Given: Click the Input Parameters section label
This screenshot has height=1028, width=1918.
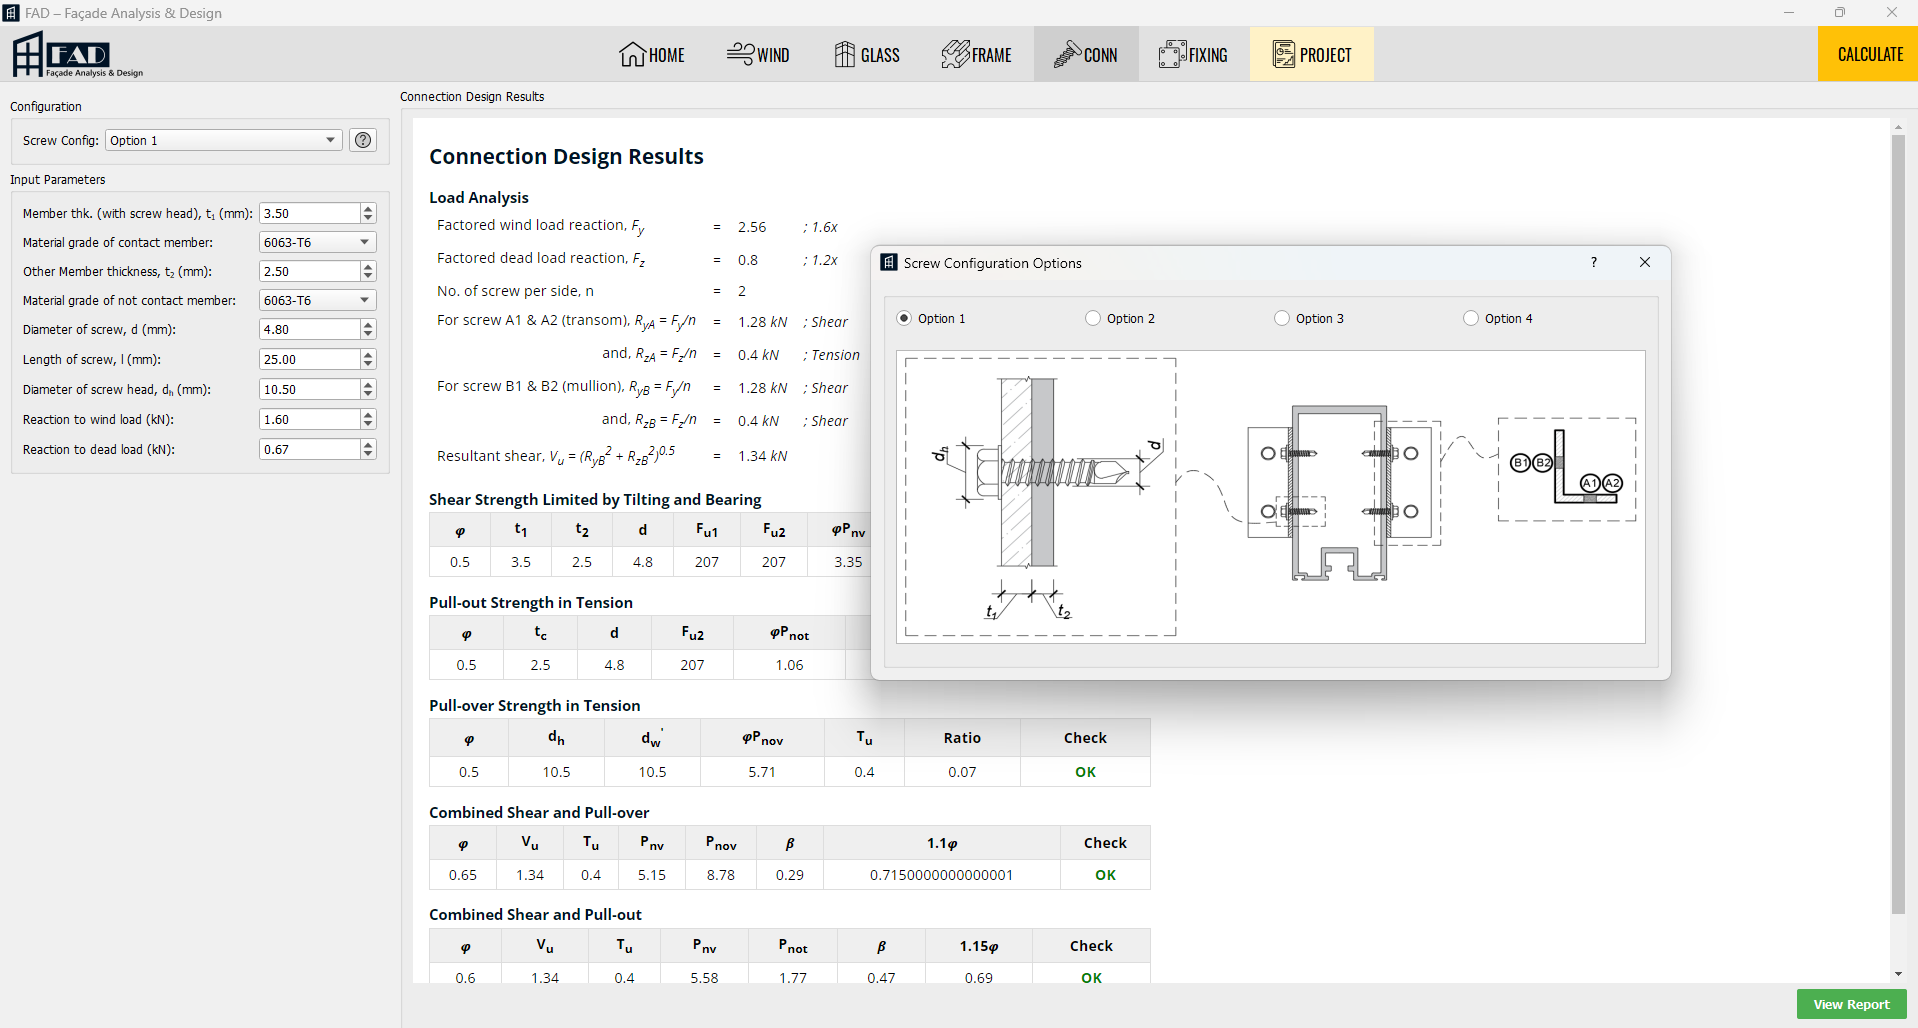Looking at the screenshot, I should click(x=58, y=180).
